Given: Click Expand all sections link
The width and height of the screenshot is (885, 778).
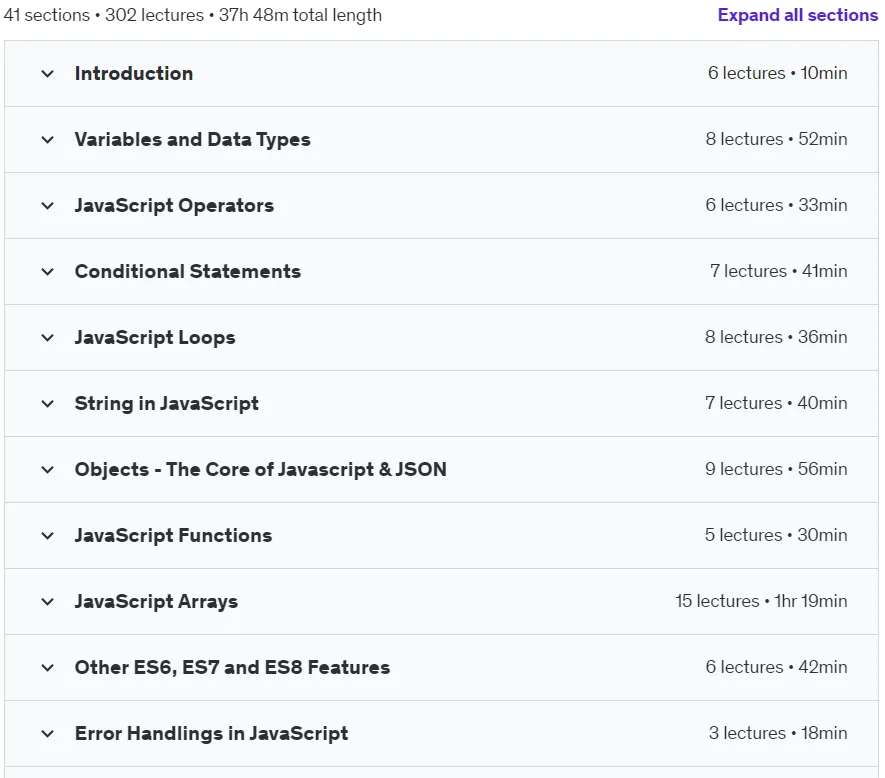Looking at the screenshot, I should click(798, 15).
